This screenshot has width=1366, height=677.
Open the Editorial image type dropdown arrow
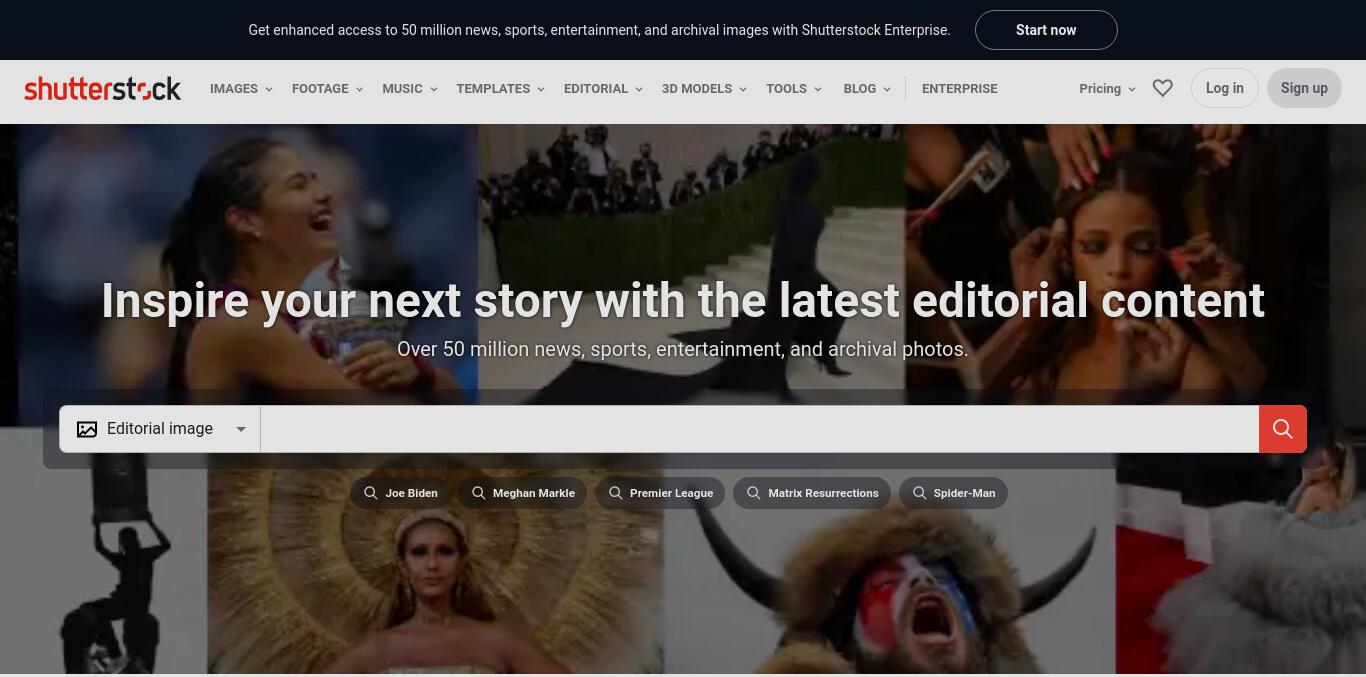coord(241,429)
